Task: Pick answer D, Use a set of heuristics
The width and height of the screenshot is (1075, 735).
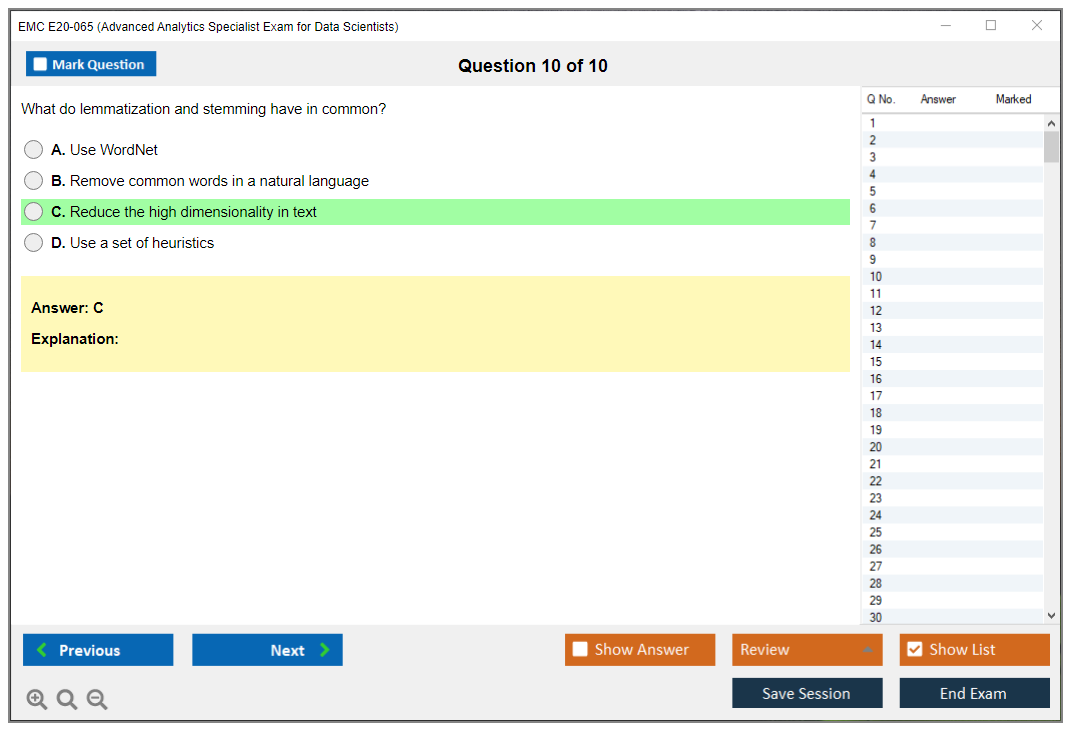Action: (34, 243)
